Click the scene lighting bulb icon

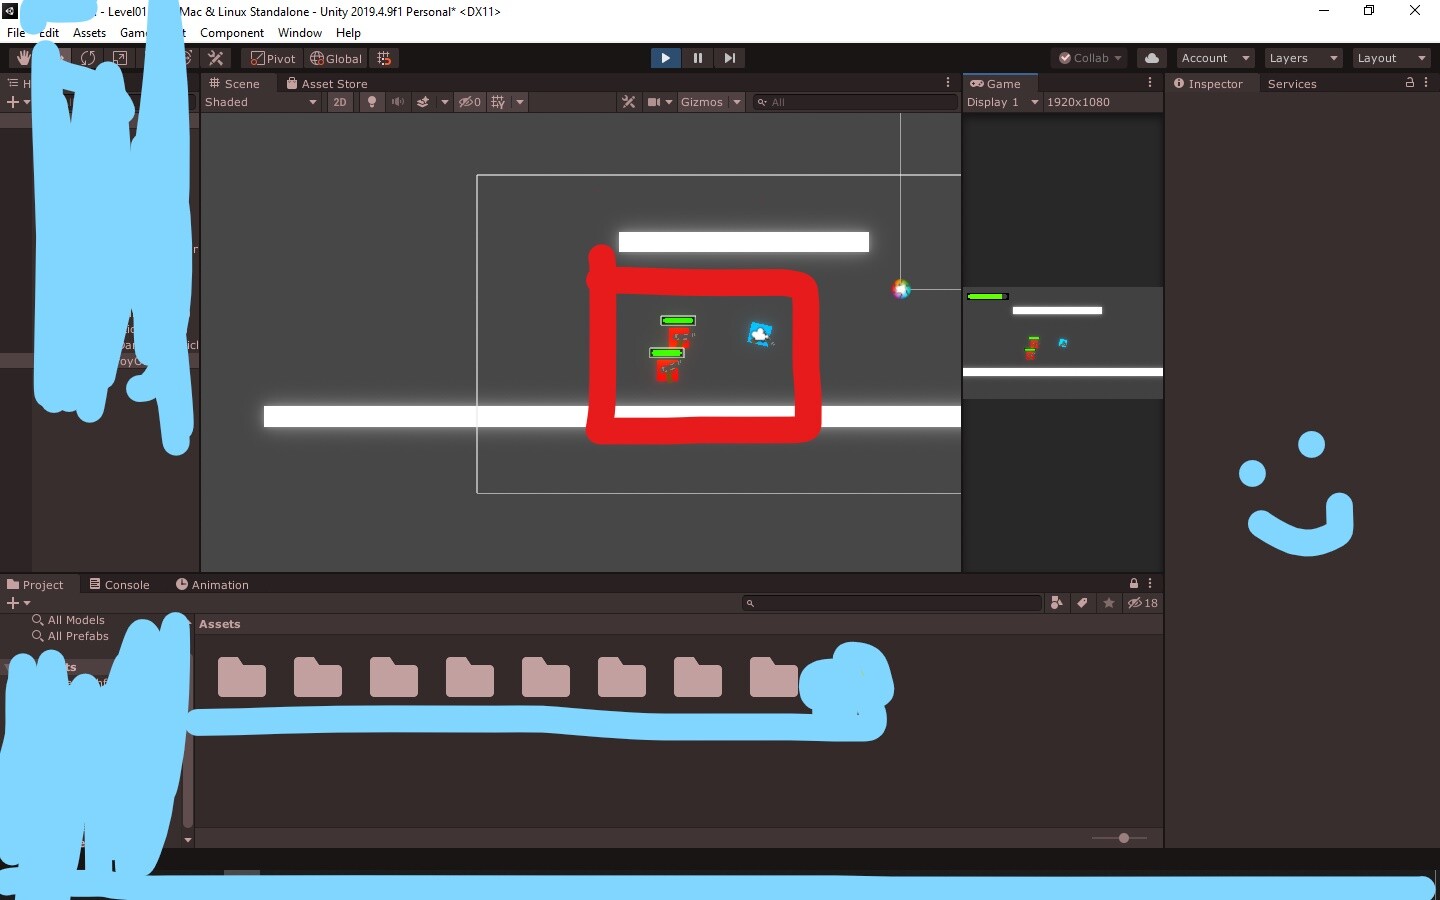click(x=371, y=102)
